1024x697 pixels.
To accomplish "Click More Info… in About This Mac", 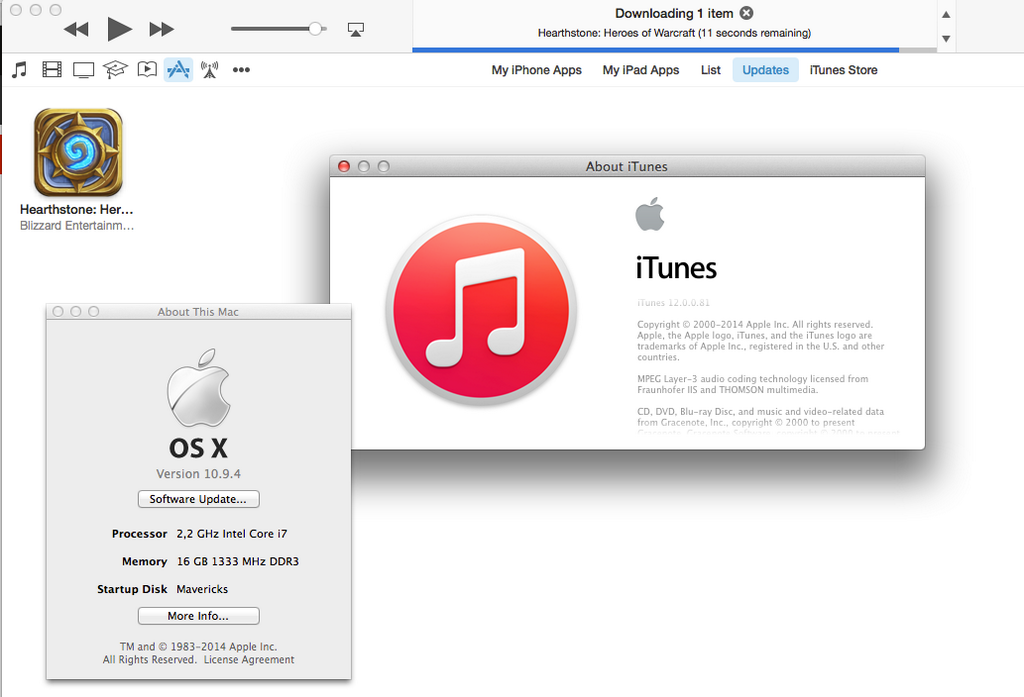I will click(x=199, y=616).
